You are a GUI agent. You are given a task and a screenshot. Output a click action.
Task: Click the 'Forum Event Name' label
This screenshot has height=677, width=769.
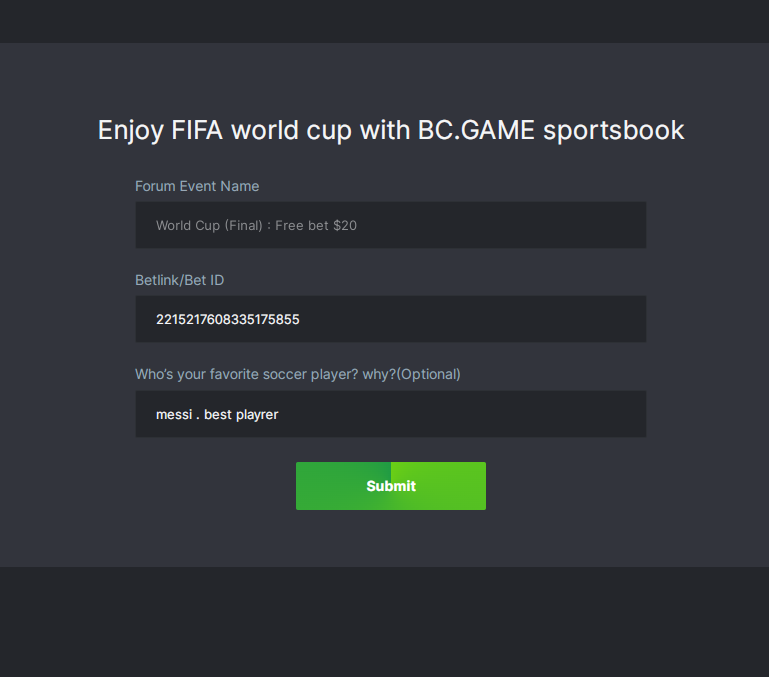point(197,186)
